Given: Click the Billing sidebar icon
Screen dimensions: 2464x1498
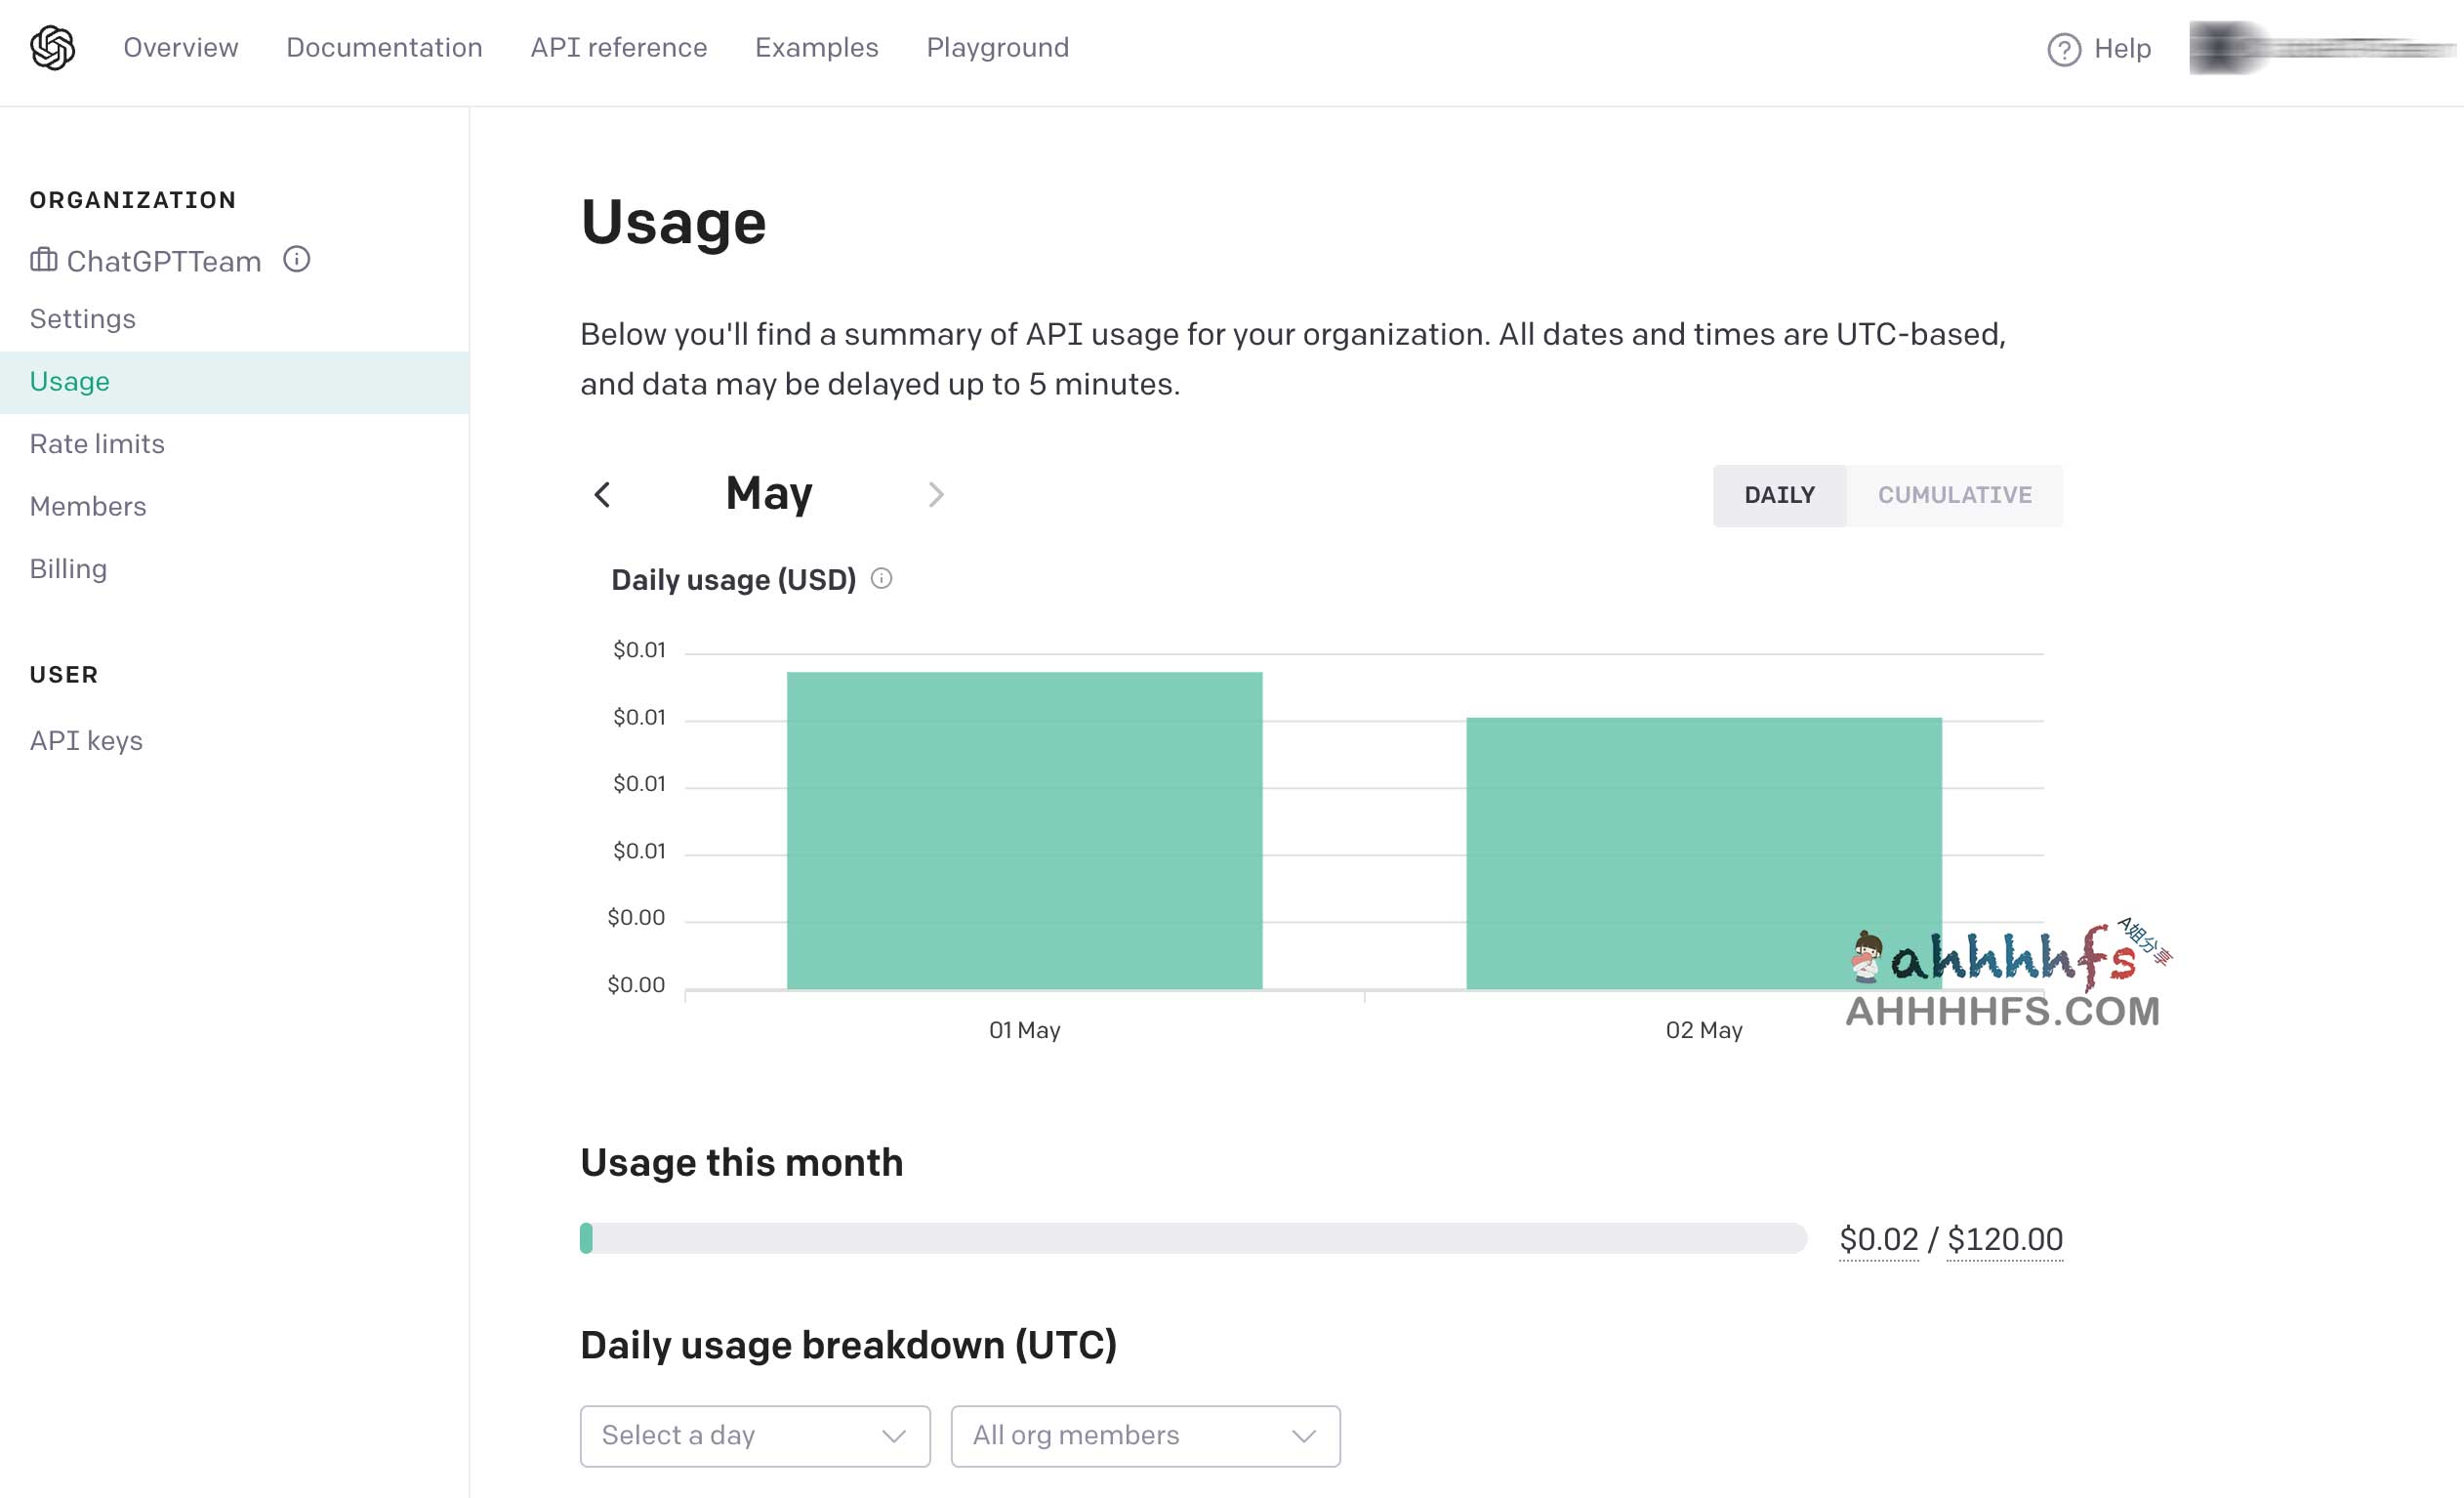Looking at the screenshot, I should point(67,566).
